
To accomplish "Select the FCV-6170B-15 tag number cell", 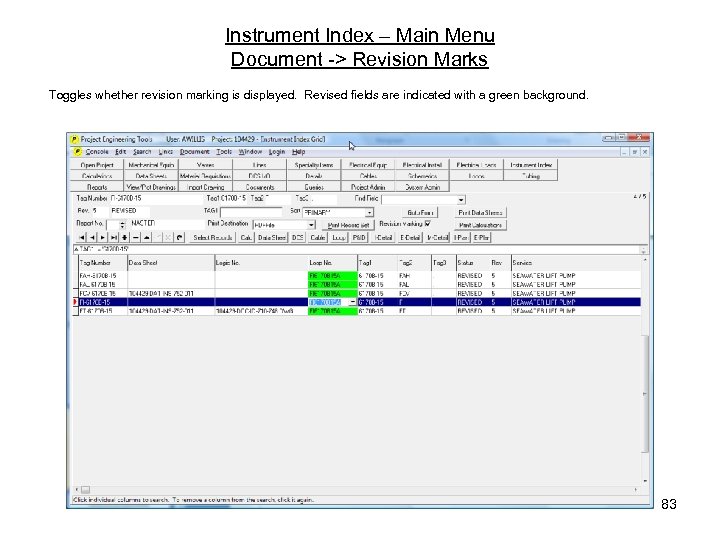I will [102, 293].
